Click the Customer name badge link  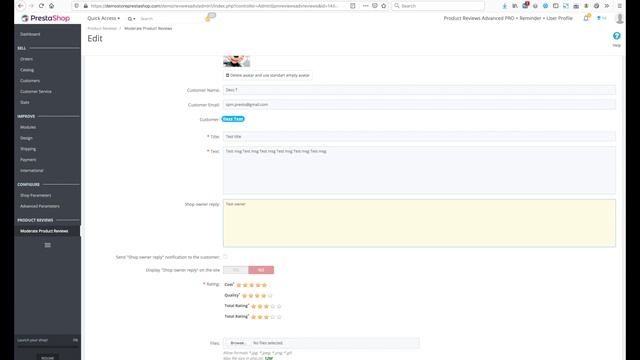click(x=233, y=119)
